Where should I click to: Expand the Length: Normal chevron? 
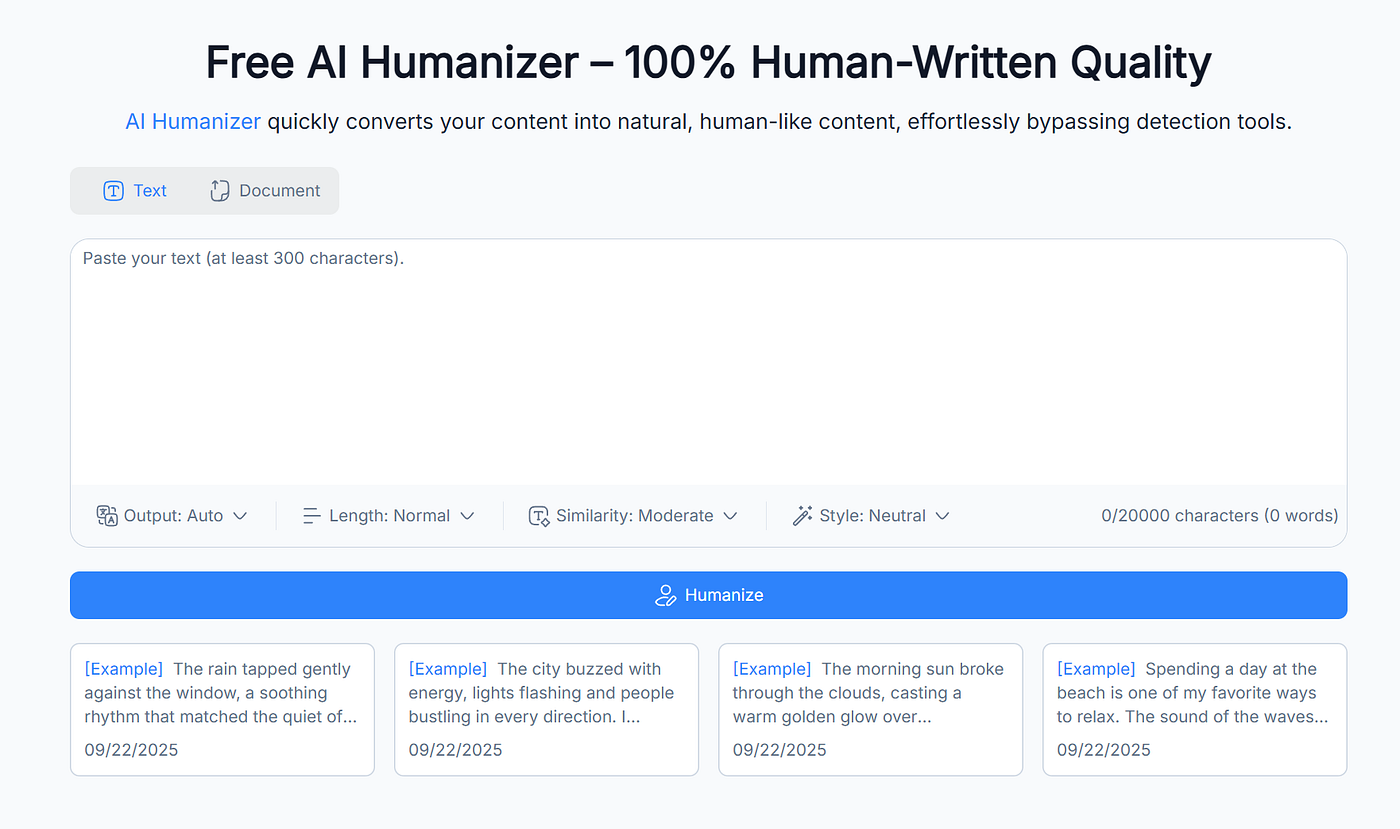[x=467, y=516]
